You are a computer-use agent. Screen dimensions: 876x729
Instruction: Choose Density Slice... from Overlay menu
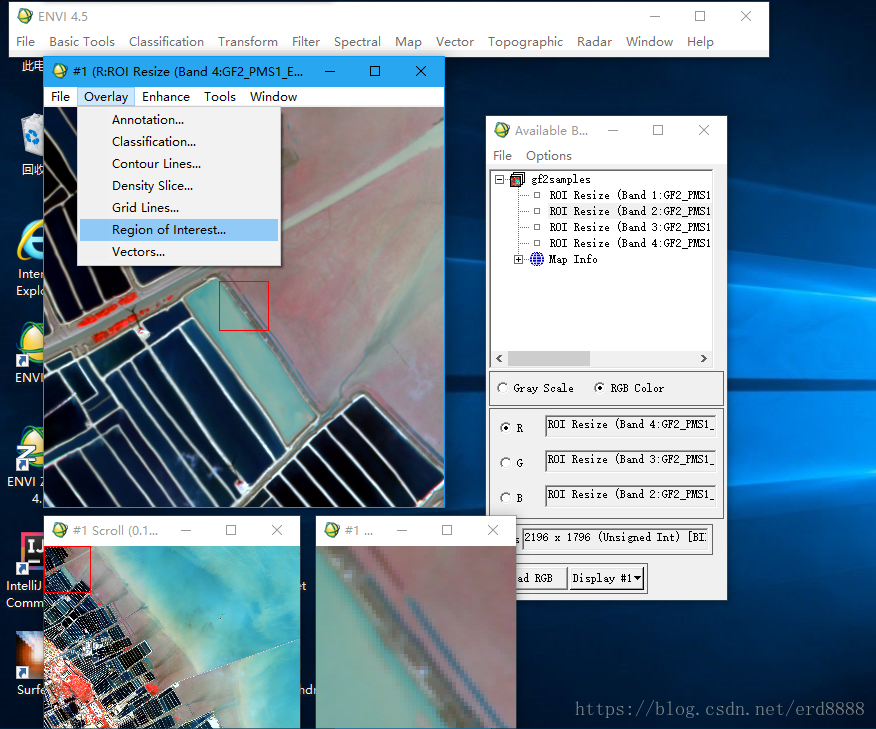point(179,185)
